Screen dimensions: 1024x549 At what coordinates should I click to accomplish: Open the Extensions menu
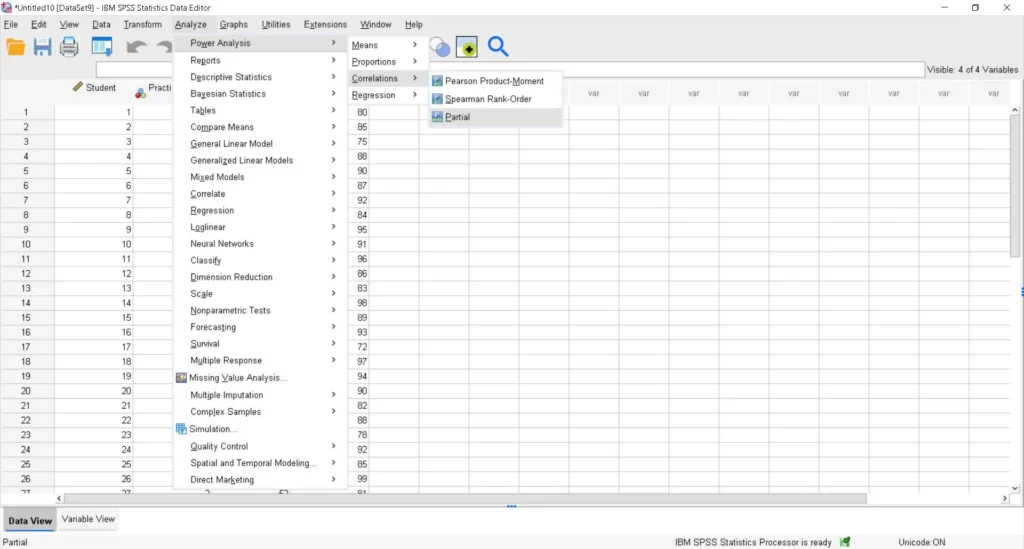click(x=325, y=24)
